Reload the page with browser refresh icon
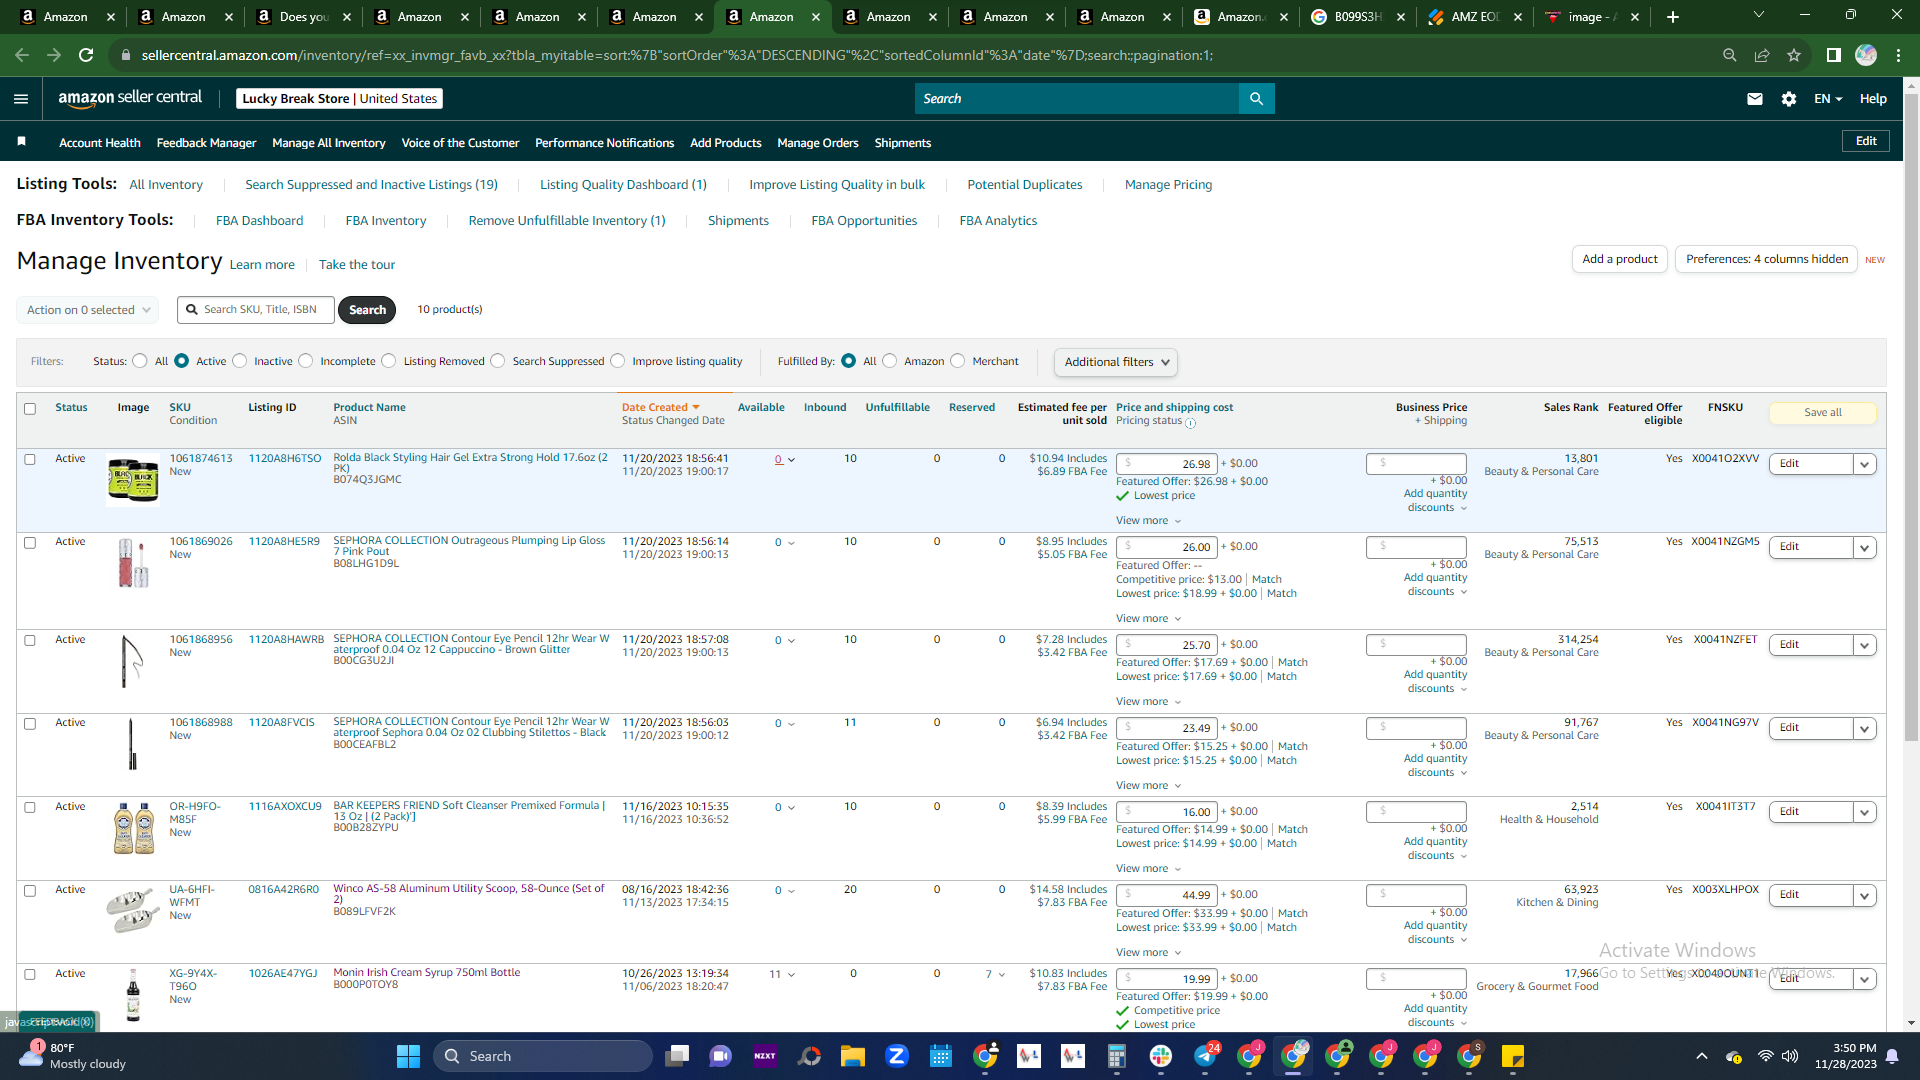The width and height of the screenshot is (1920, 1080). pos(86,55)
